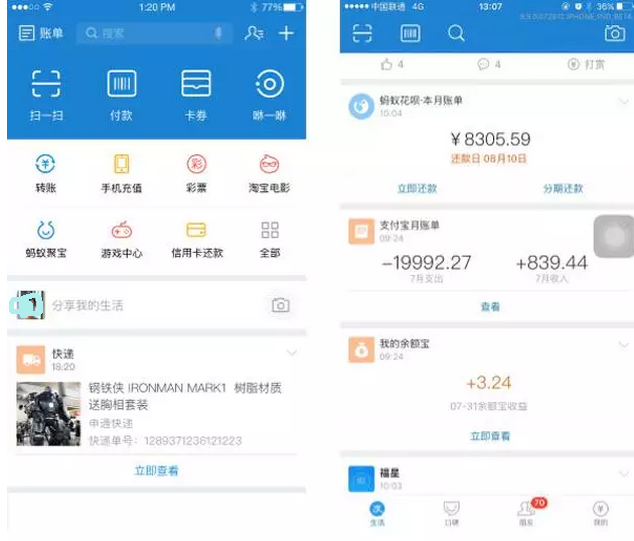Open the chevron on 我的余额宝 card

pos(623,345)
